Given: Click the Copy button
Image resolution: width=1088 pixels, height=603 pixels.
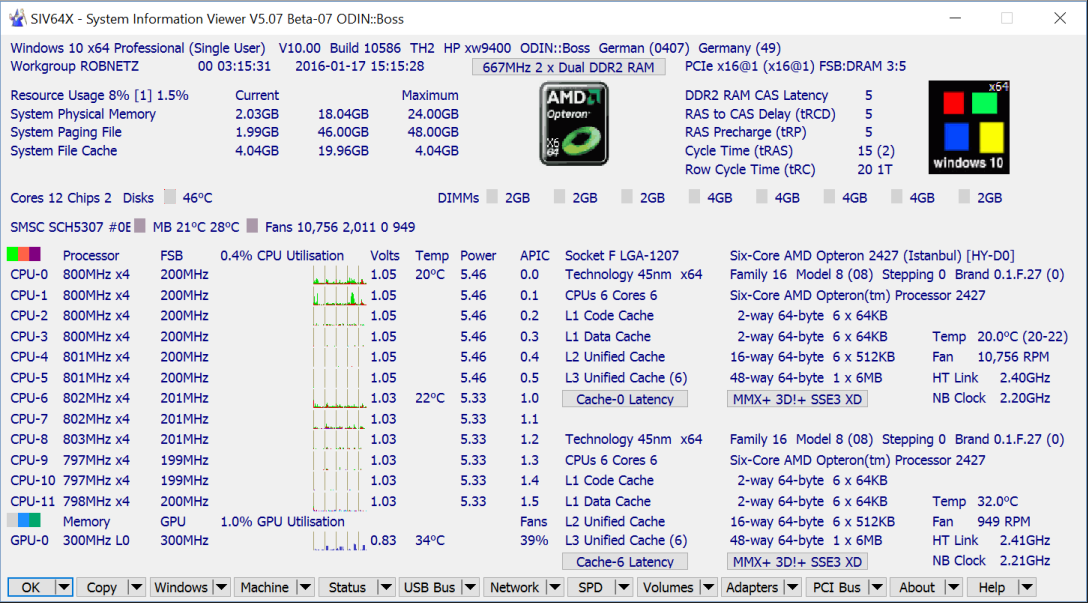Looking at the screenshot, I should click(101, 587).
